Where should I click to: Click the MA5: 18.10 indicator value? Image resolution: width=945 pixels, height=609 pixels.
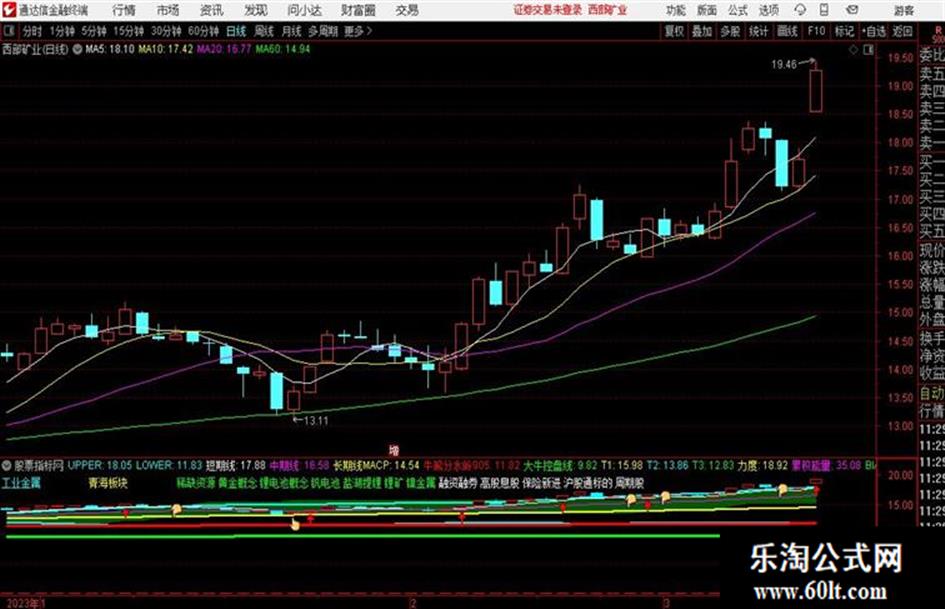[x=110, y=49]
